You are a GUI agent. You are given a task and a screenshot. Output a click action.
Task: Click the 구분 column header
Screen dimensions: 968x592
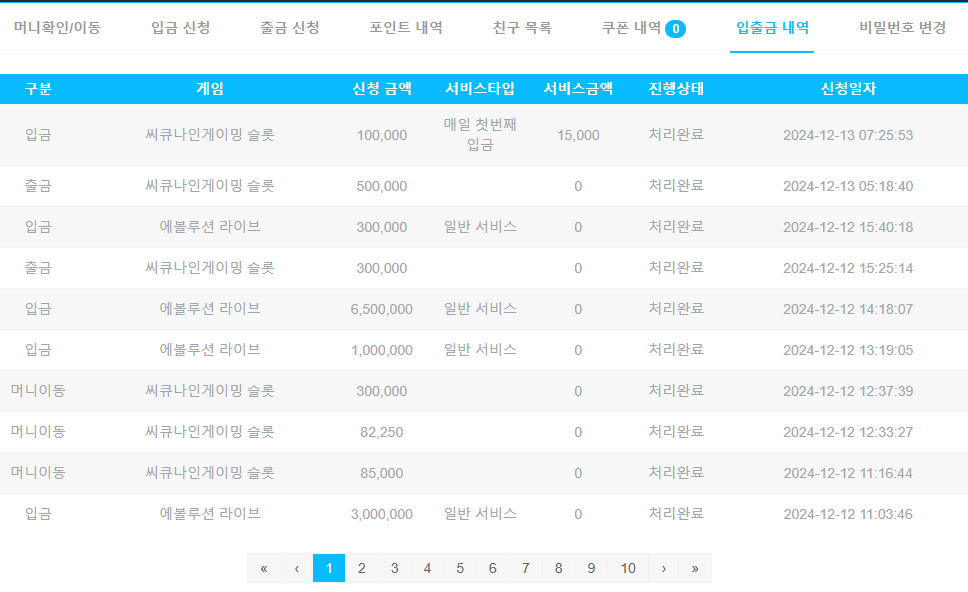(38, 89)
